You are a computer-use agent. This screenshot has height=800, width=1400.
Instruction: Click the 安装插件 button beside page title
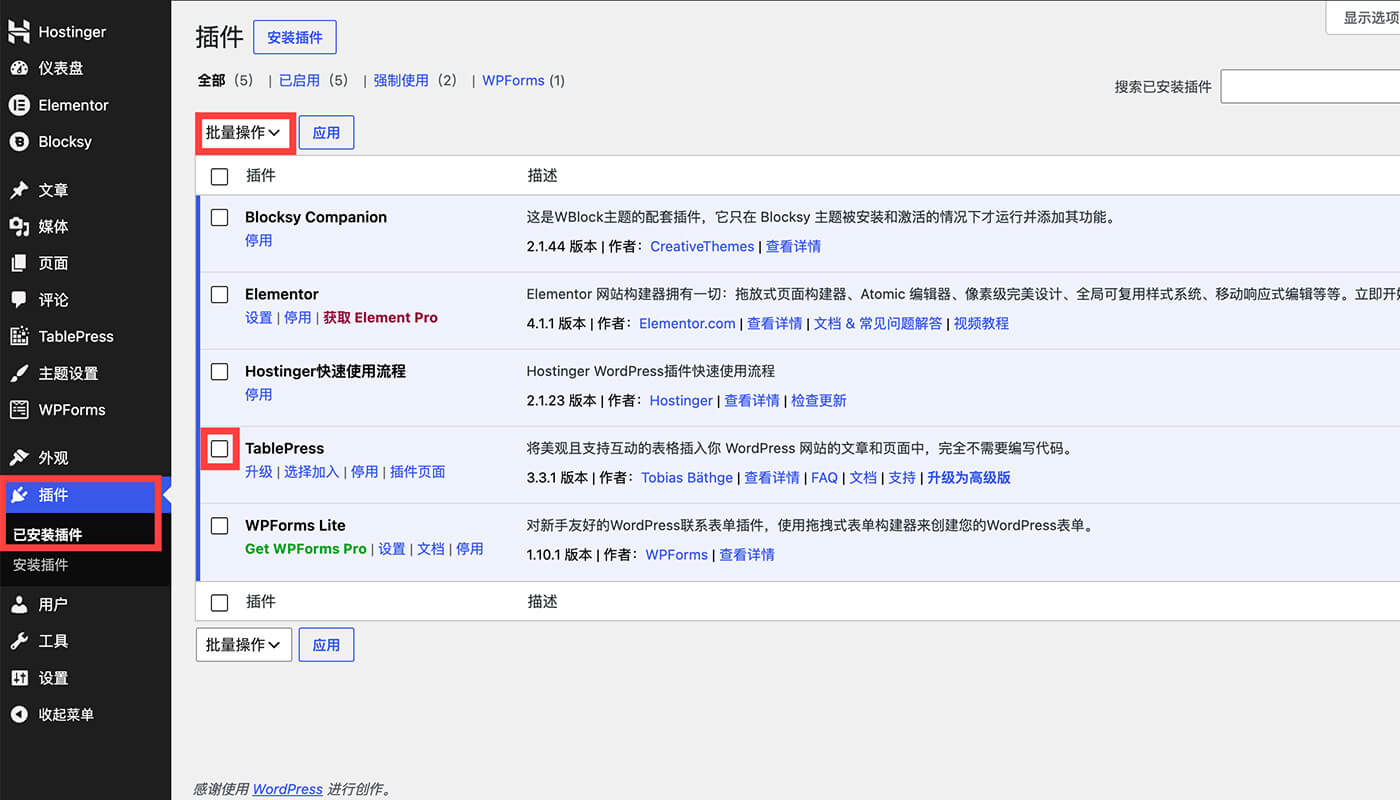click(x=295, y=37)
